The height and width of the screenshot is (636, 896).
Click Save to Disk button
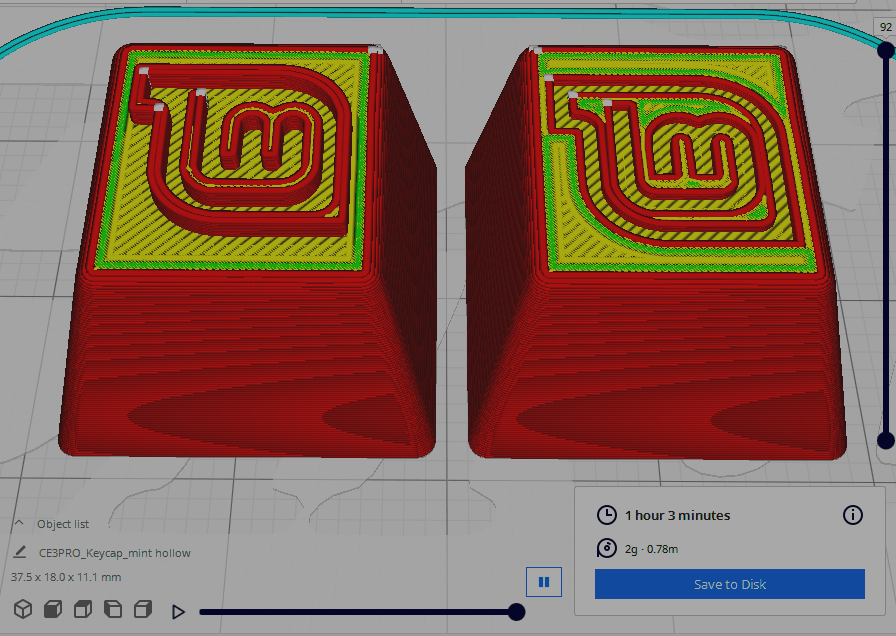point(730,584)
